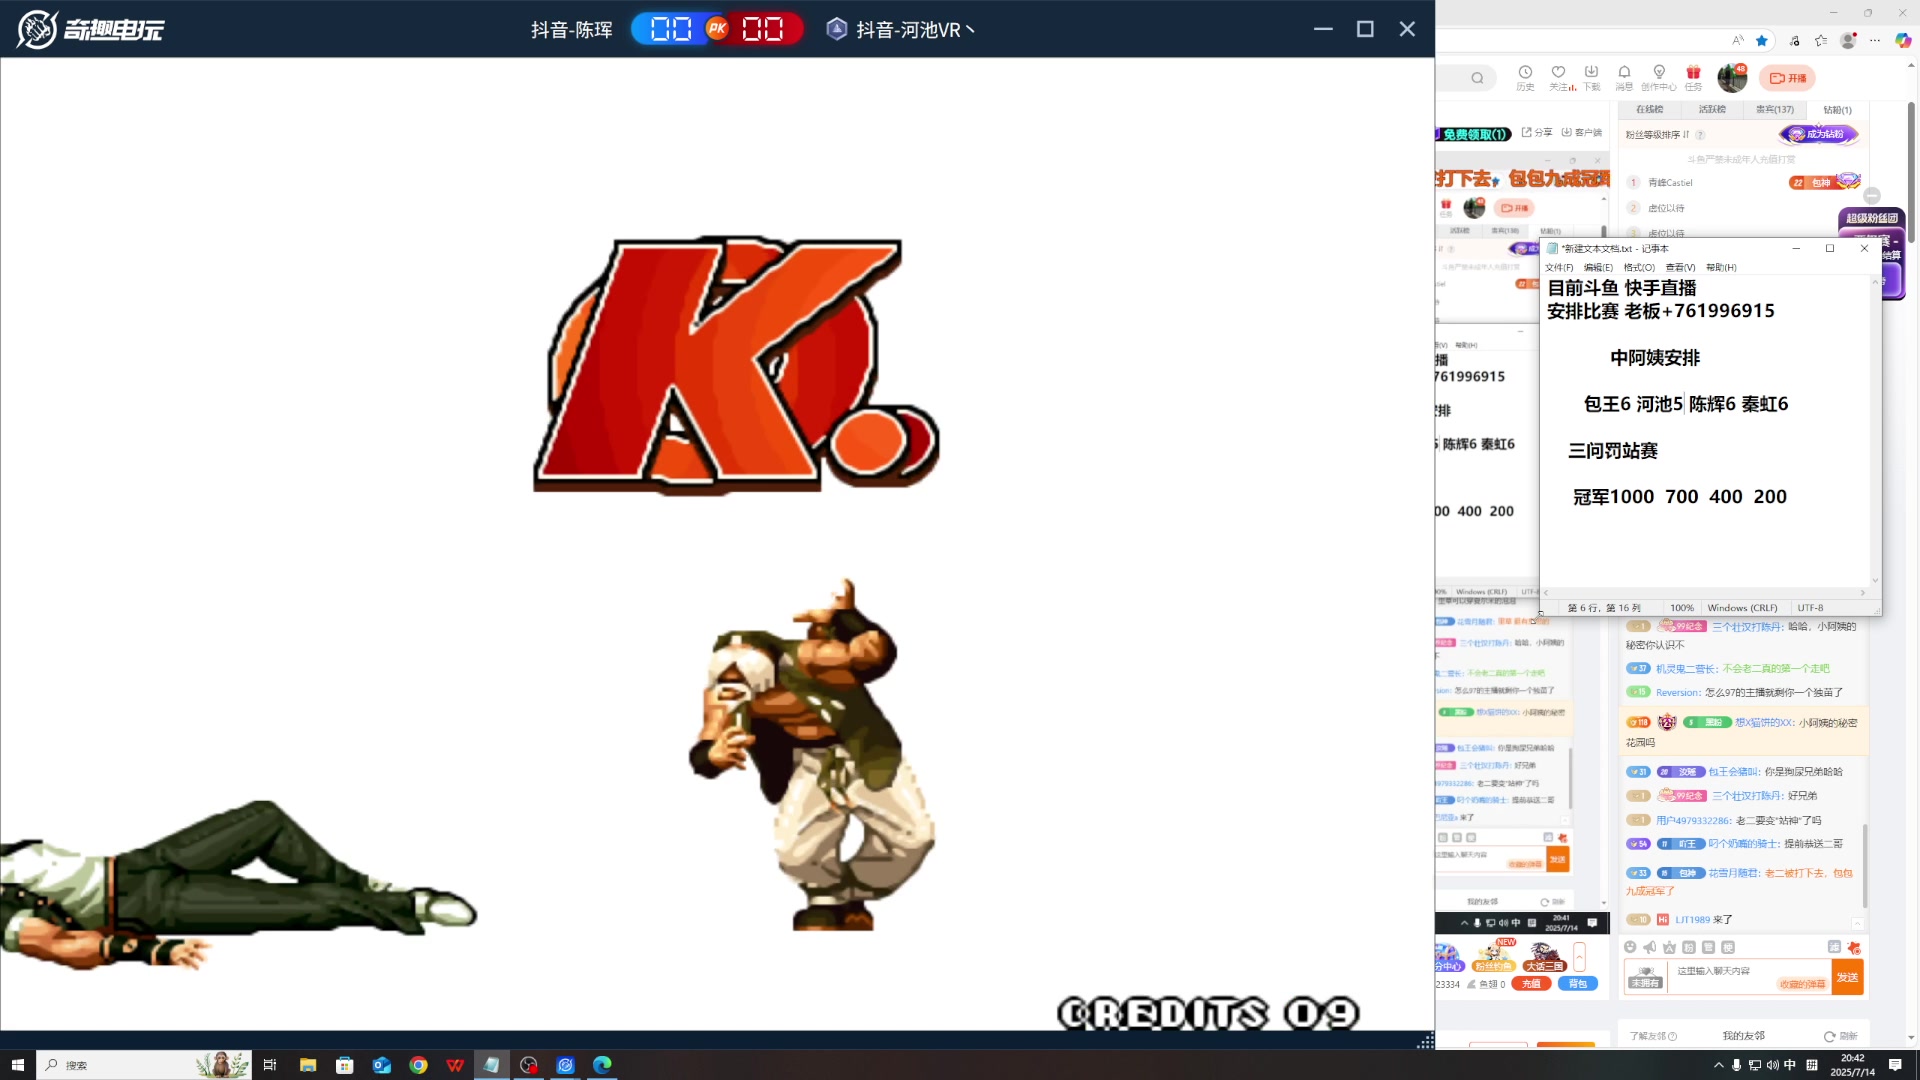Open the 任务 gift icon
Viewport: 1920px width, 1080px height.
(x=1693, y=77)
